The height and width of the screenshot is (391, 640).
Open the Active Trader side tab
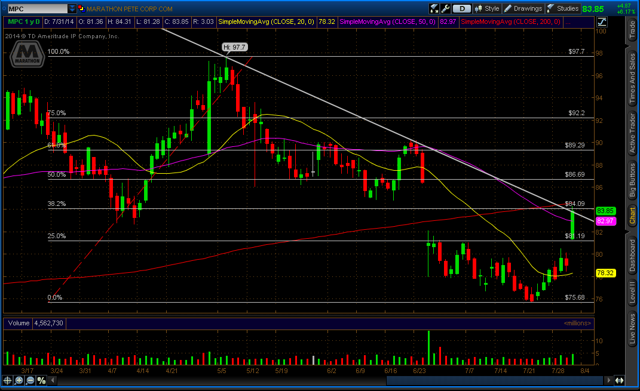coord(632,133)
